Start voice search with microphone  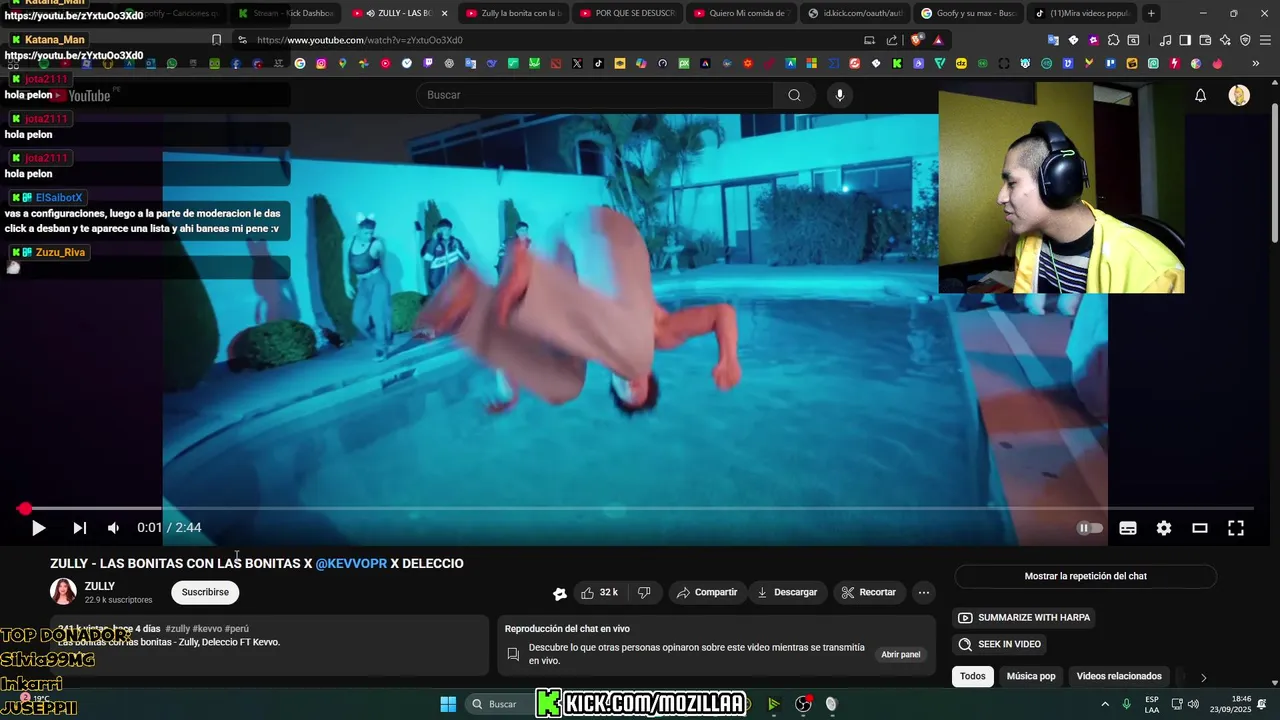pyautogui.click(x=840, y=95)
